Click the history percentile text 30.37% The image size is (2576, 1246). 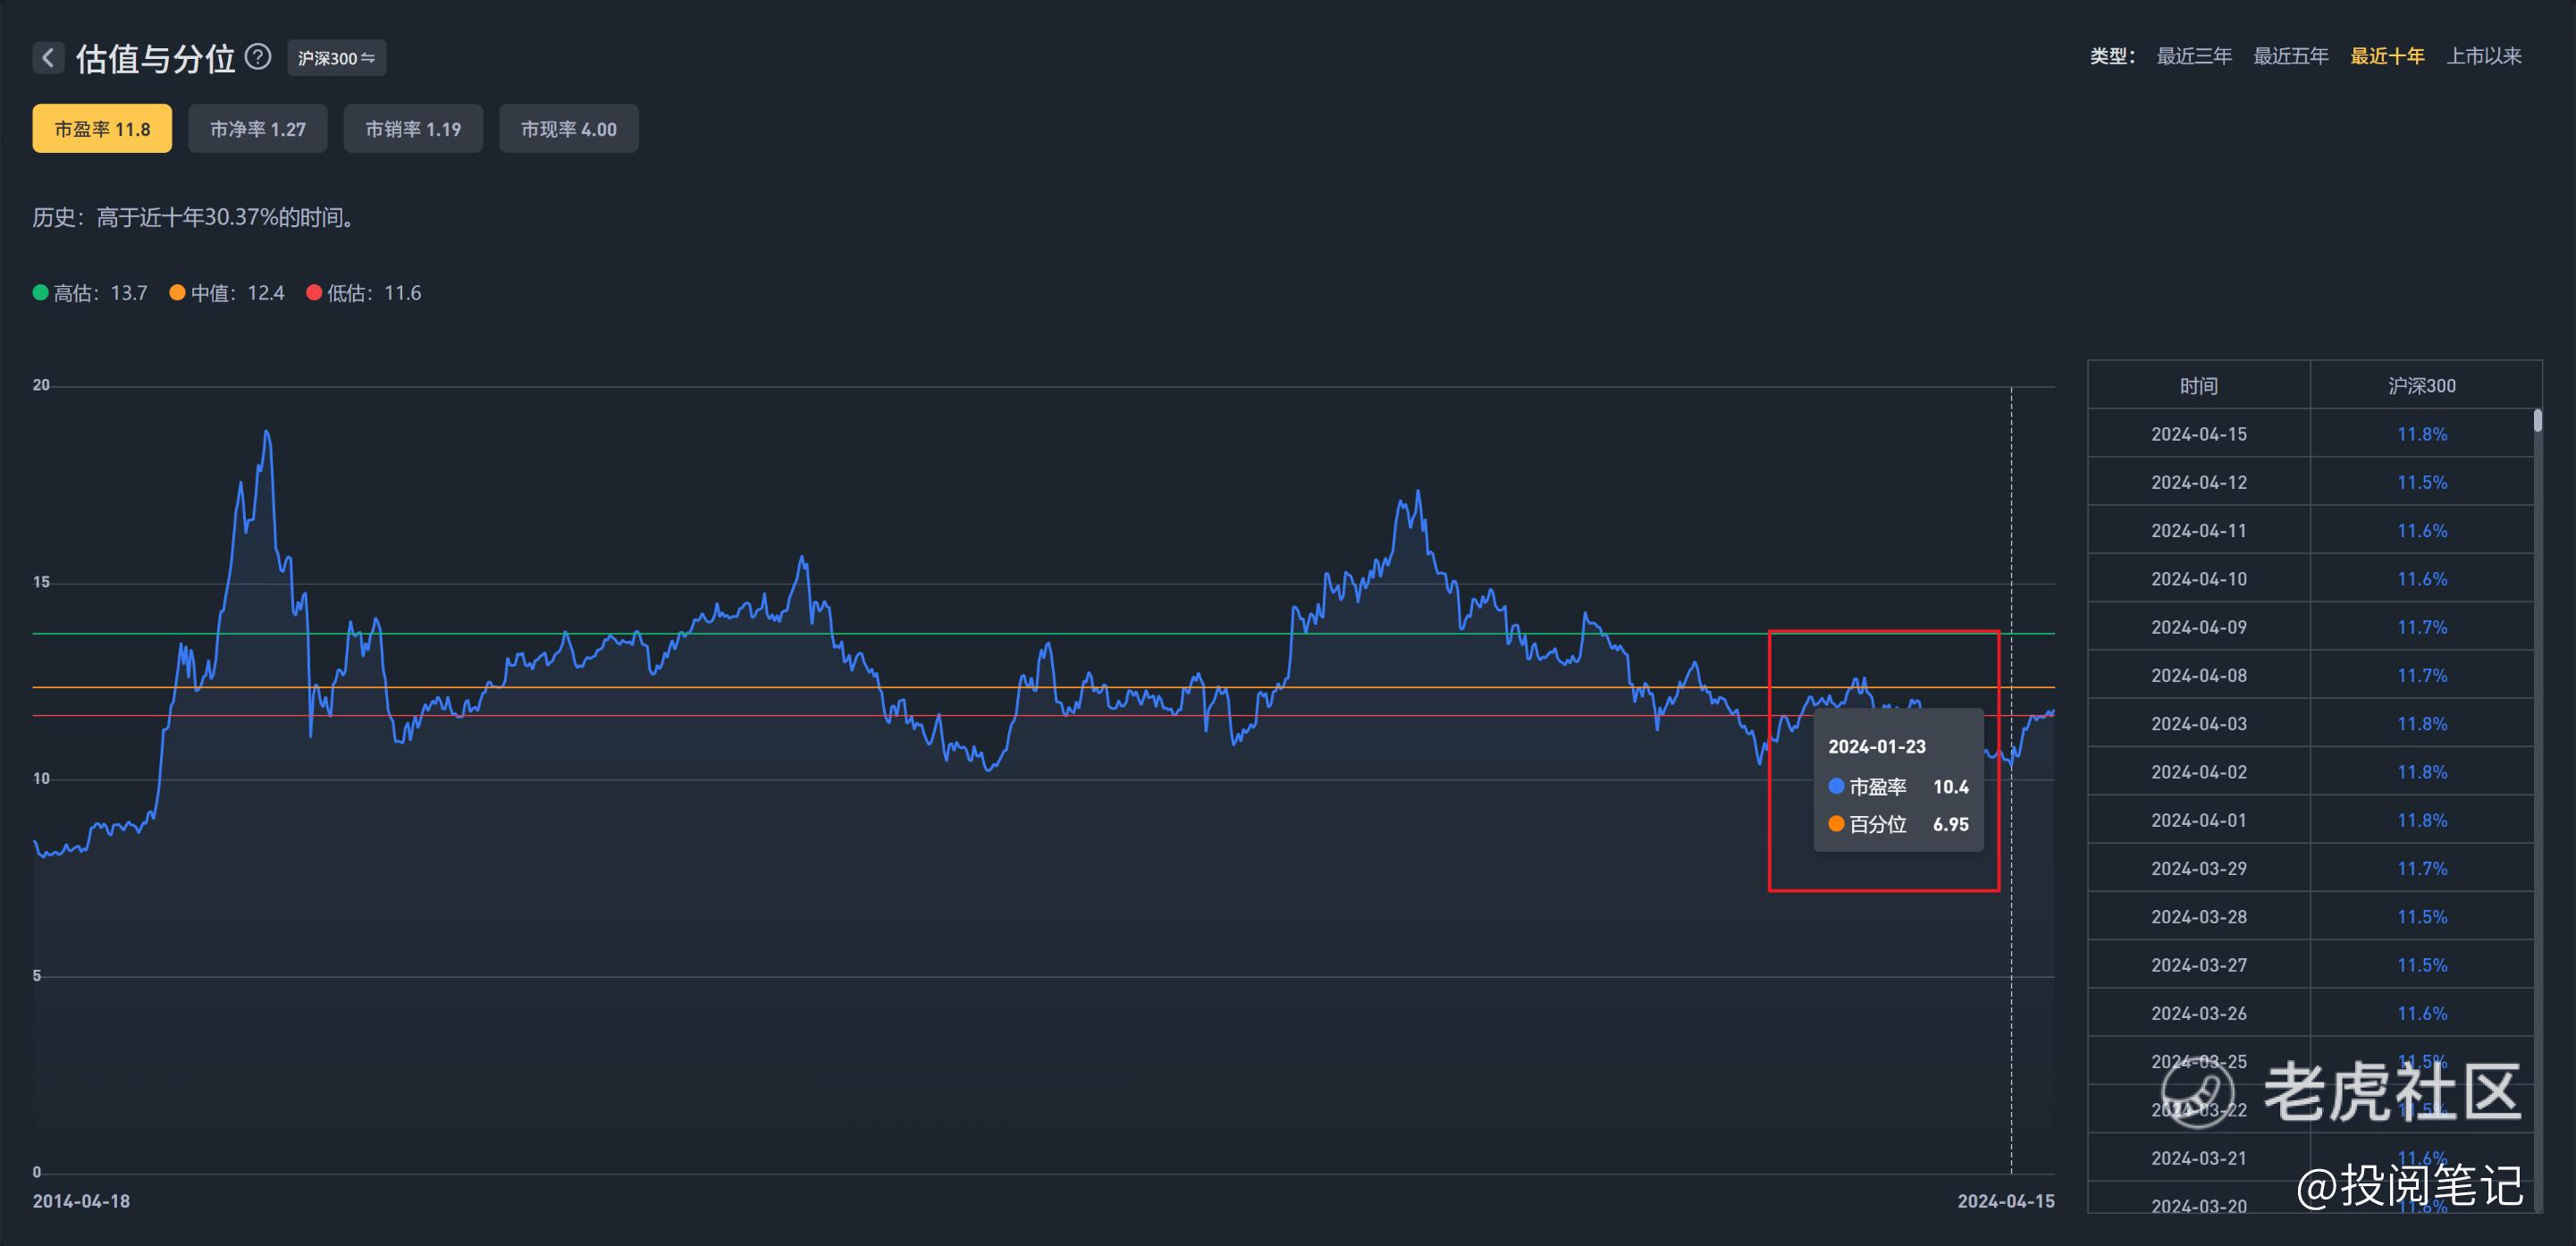241,217
